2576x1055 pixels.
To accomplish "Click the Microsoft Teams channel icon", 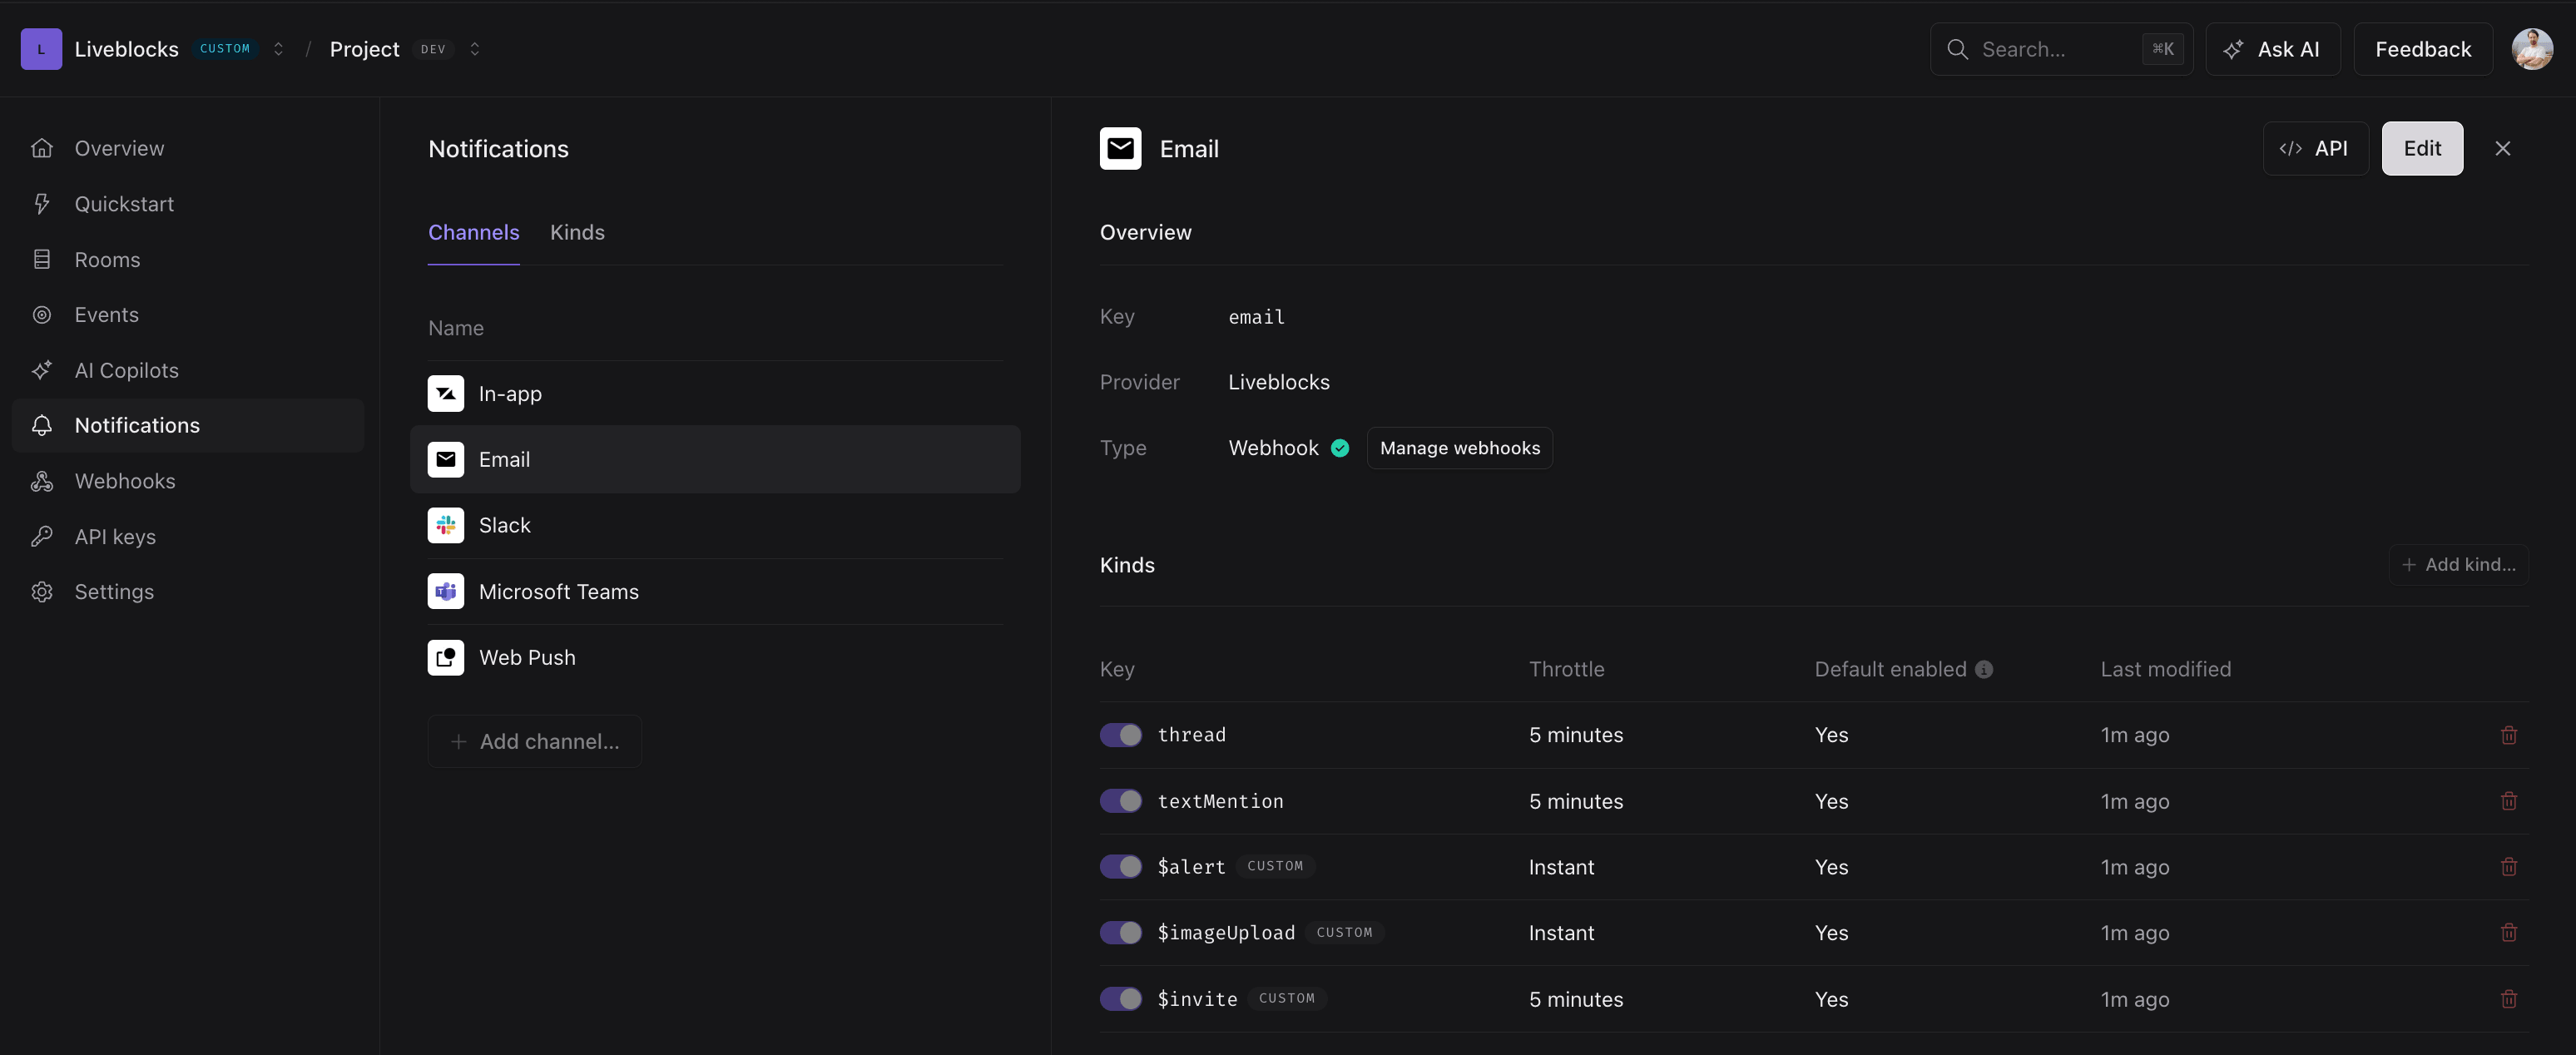I will 445,591.
